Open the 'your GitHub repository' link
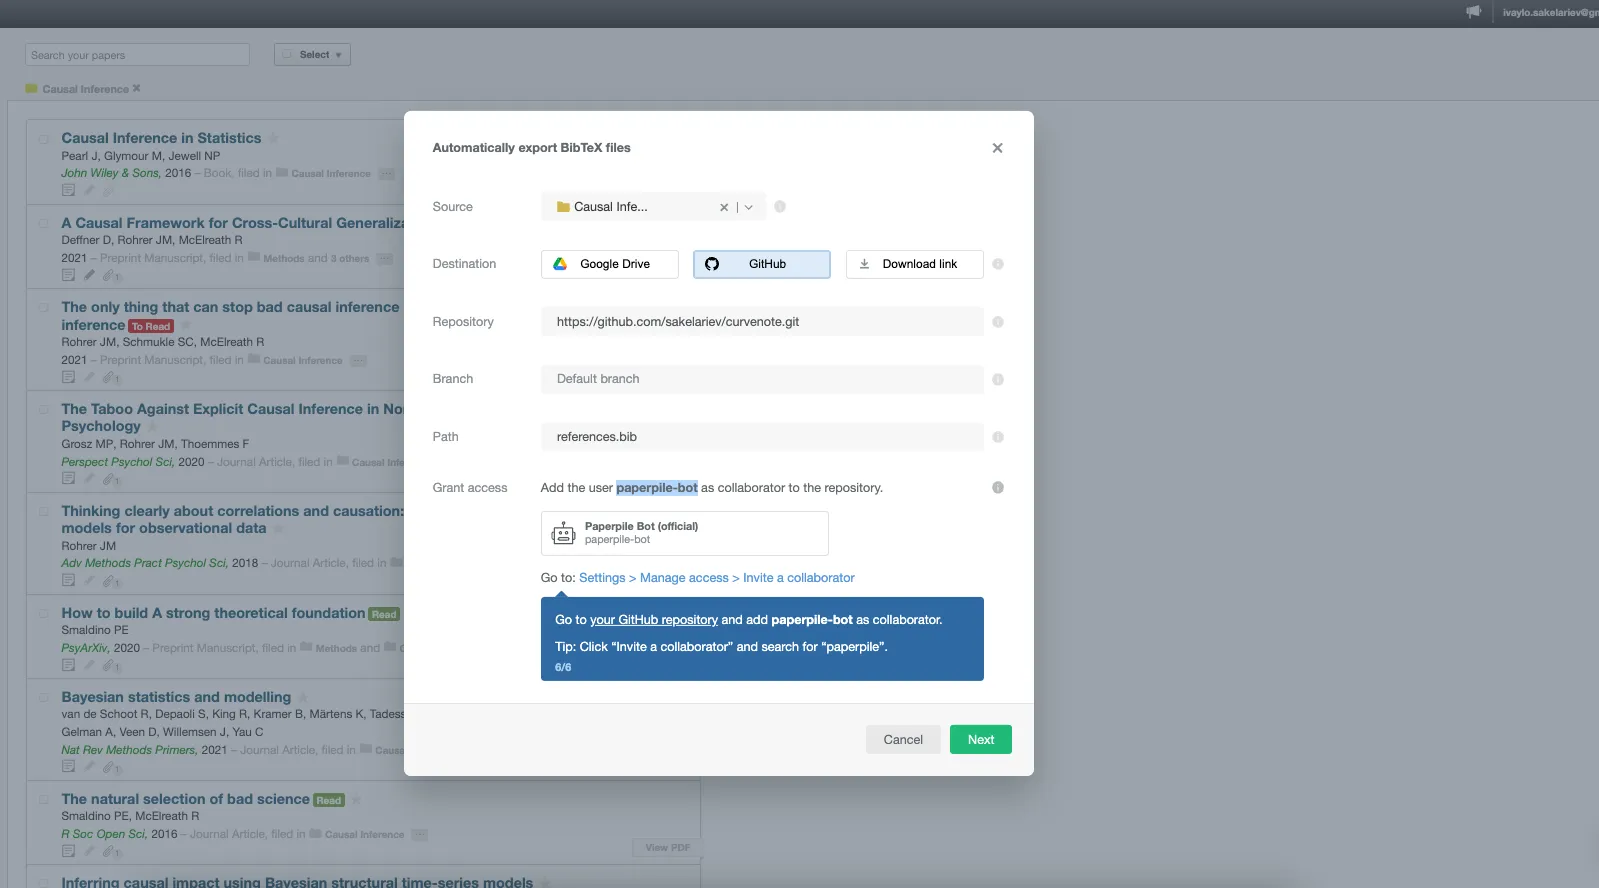 pos(653,620)
